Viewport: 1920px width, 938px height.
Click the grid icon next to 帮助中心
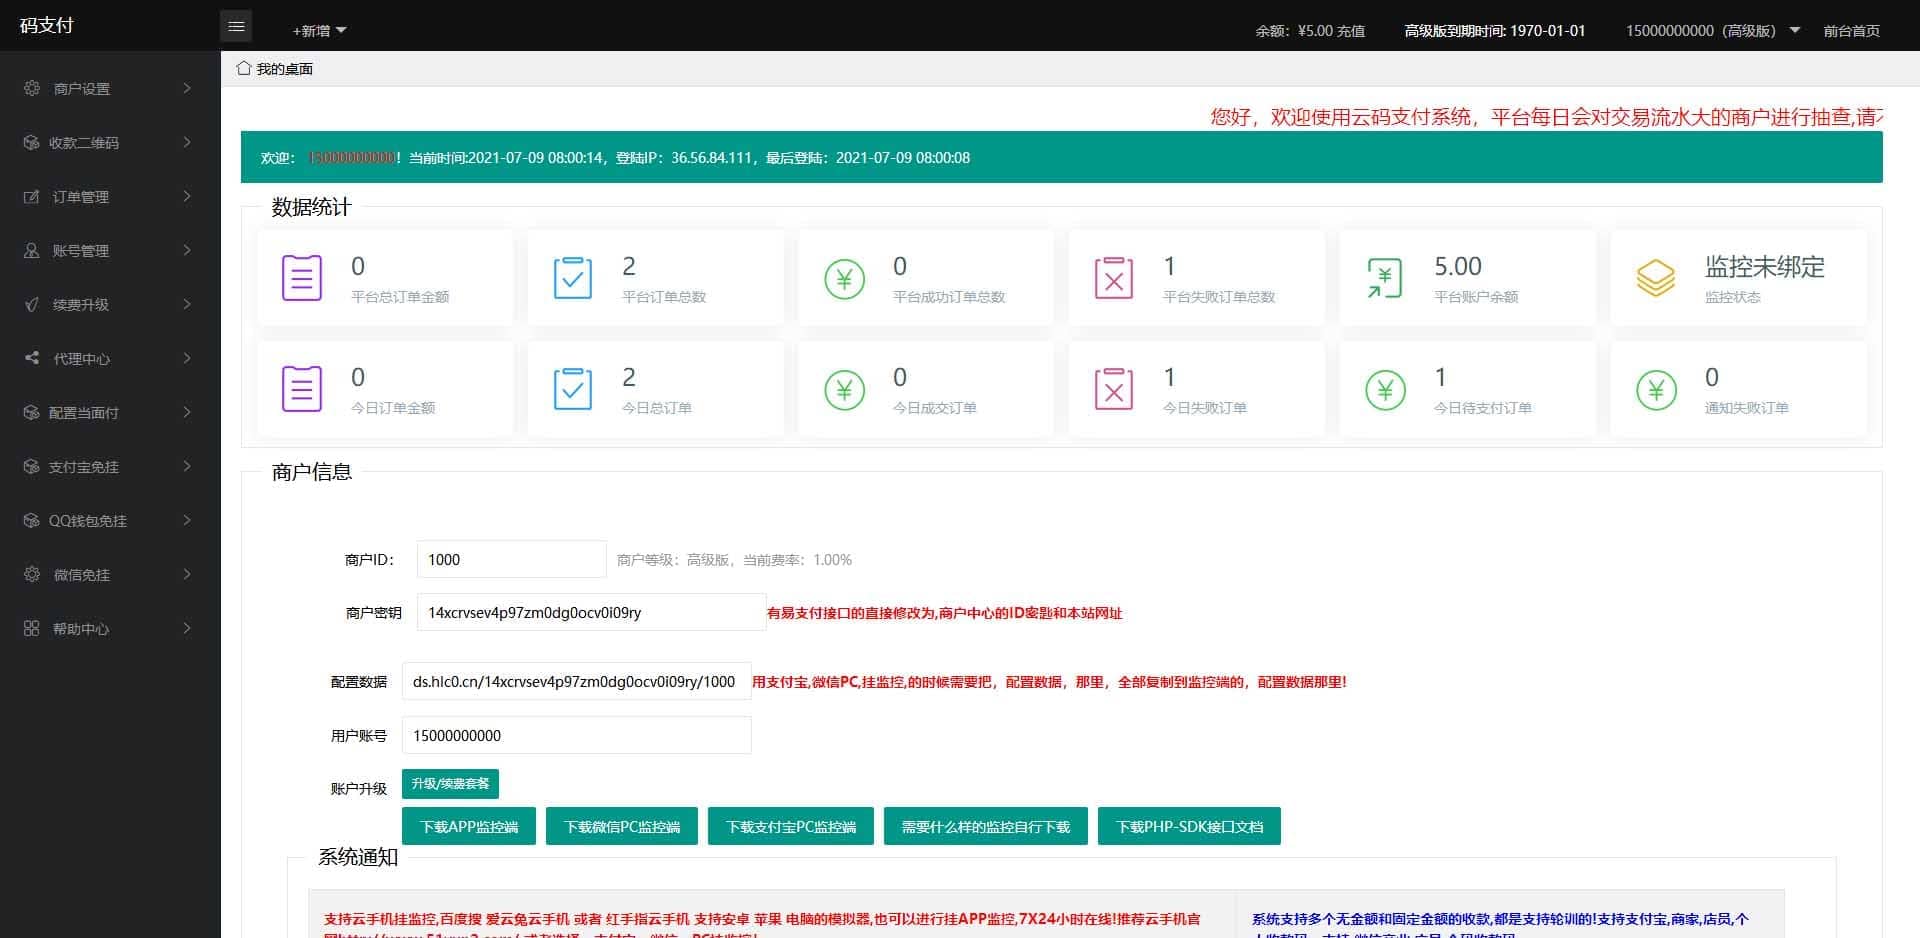click(x=32, y=628)
